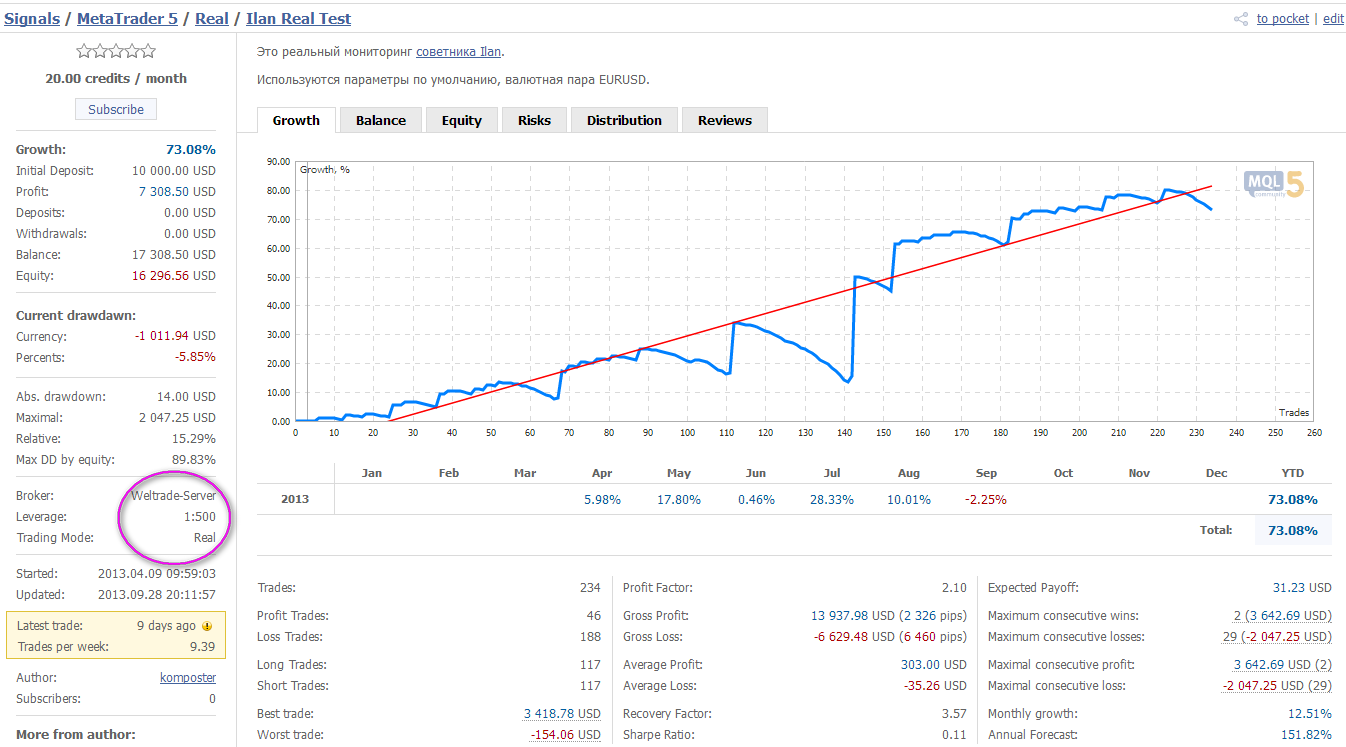Click Loss Trades count '188'
1346x747 pixels.
click(591, 637)
